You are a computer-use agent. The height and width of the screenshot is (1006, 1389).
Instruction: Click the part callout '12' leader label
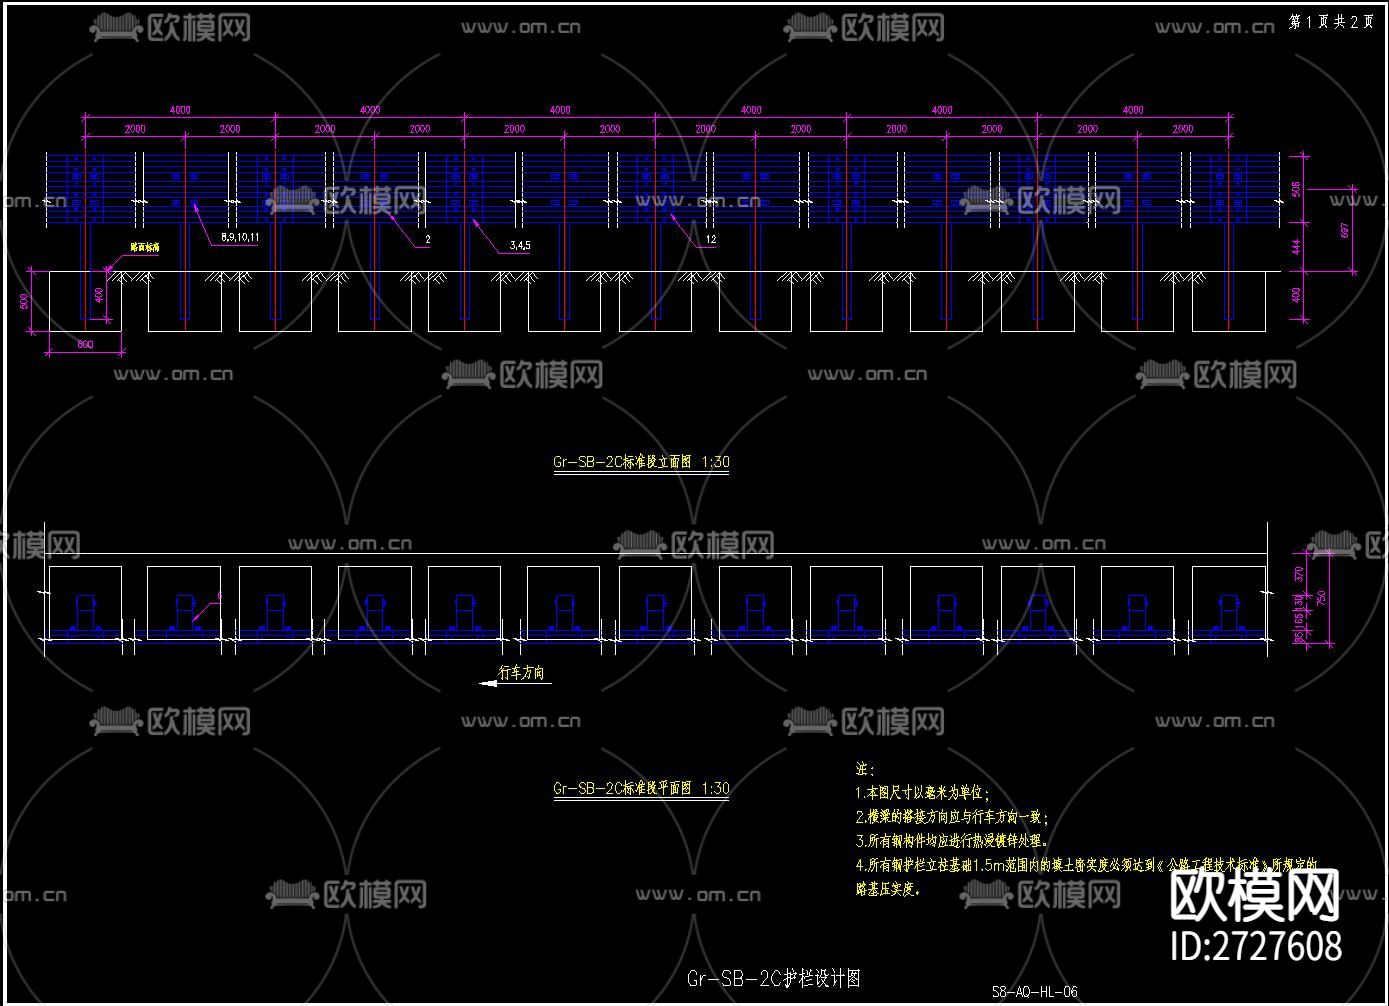tap(710, 240)
